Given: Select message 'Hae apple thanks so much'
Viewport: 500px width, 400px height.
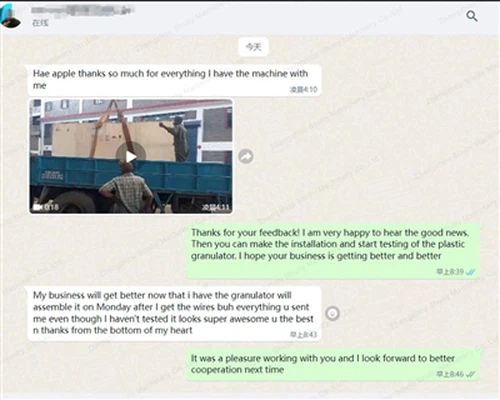Looking at the screenshot, I should point(174,80).
